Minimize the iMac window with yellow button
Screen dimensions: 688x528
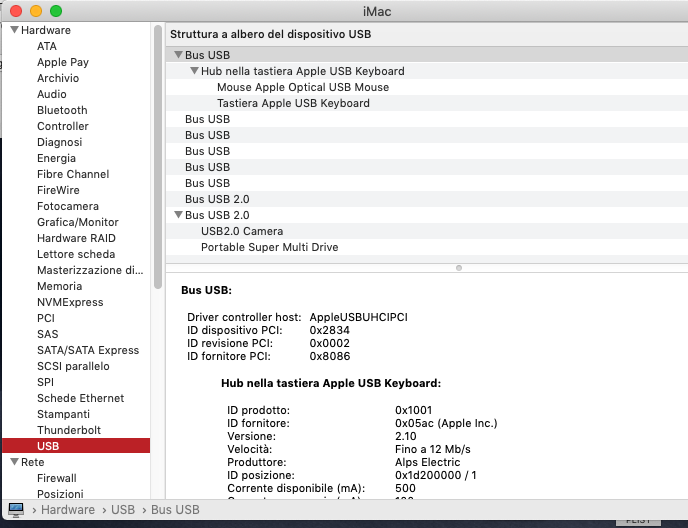click(36, 11)
